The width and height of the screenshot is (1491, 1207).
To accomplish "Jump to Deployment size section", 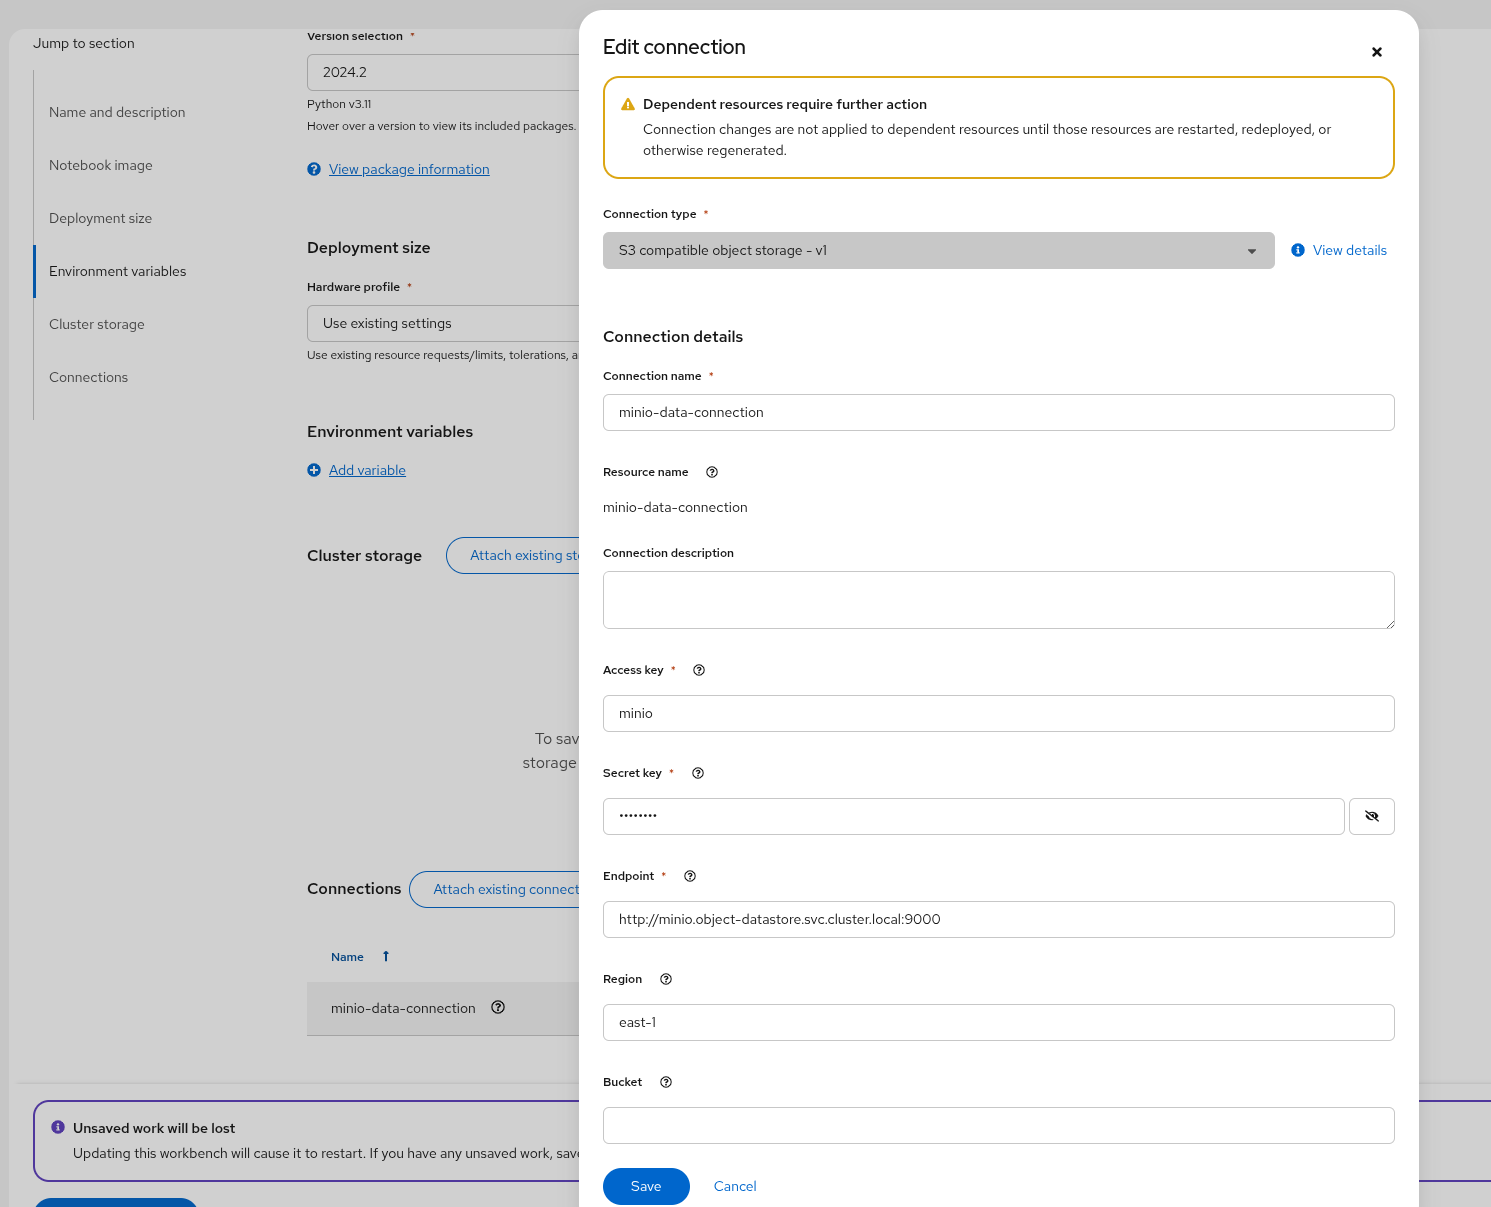I will click(100, 218).
